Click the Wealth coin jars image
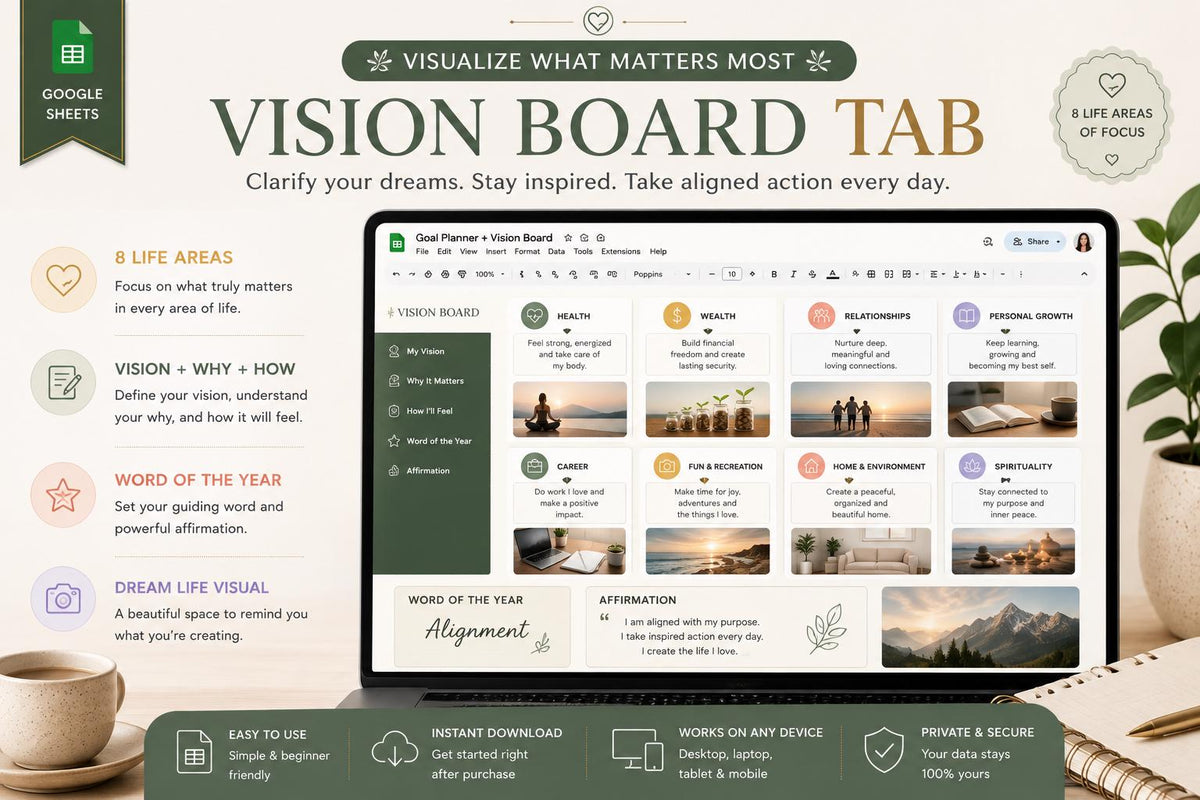Screen dimensions: 1200x800 point(708,409)
